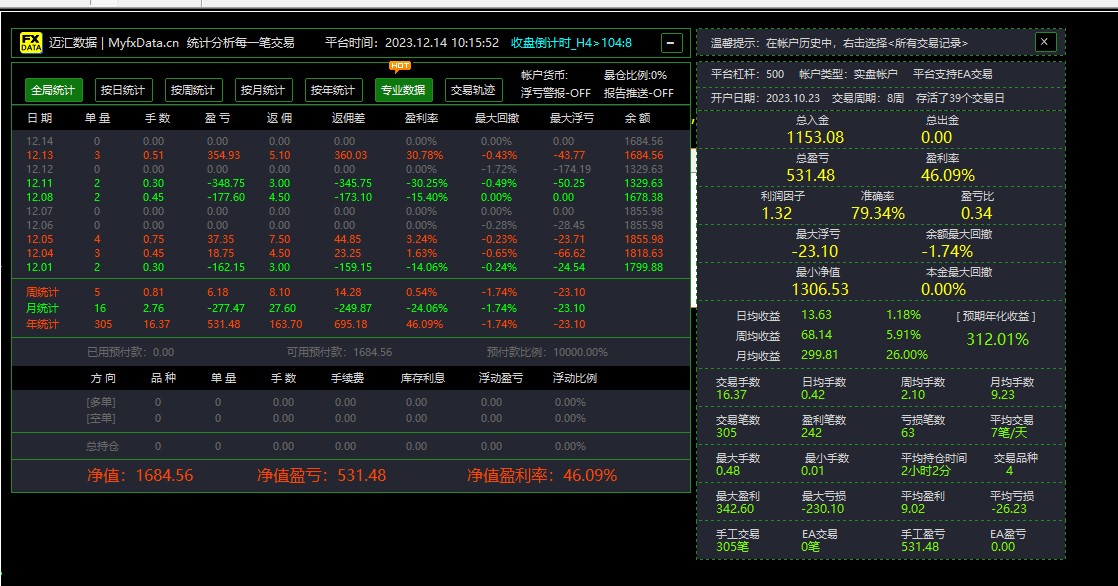Click the -348.75 loss value
This screenshot has height=586, width=1118.
pyautogui.click(x=226, y=183)
